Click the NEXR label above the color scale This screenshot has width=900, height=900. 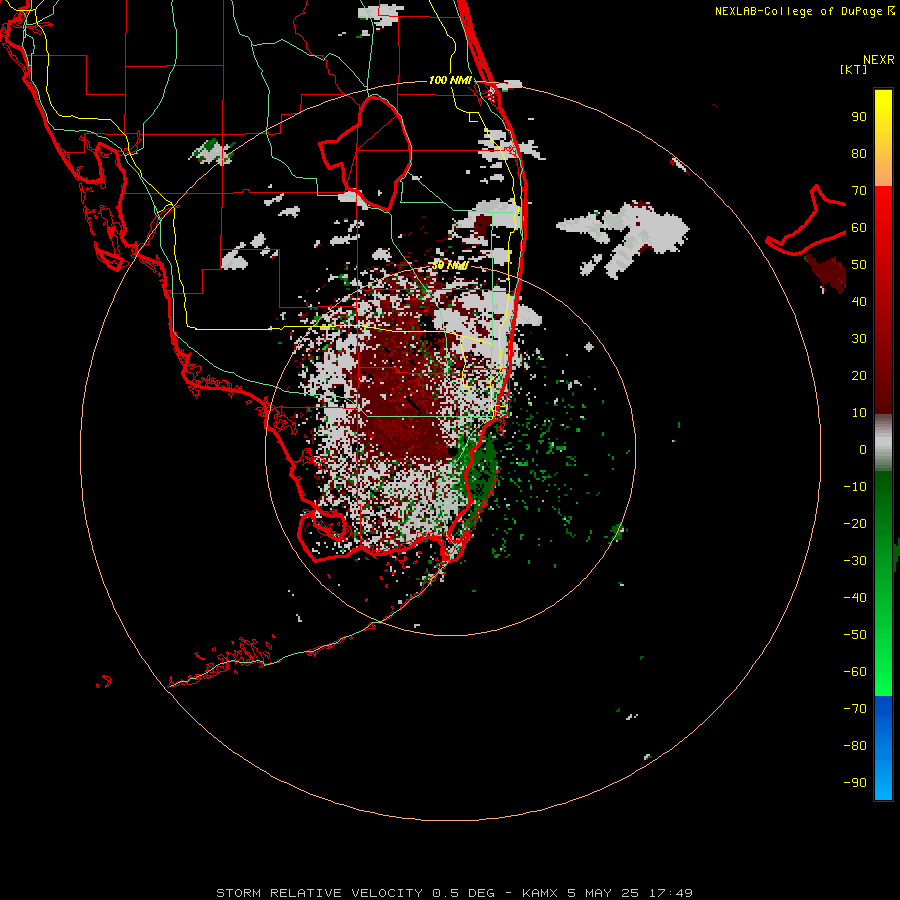[x=878, y=60]
